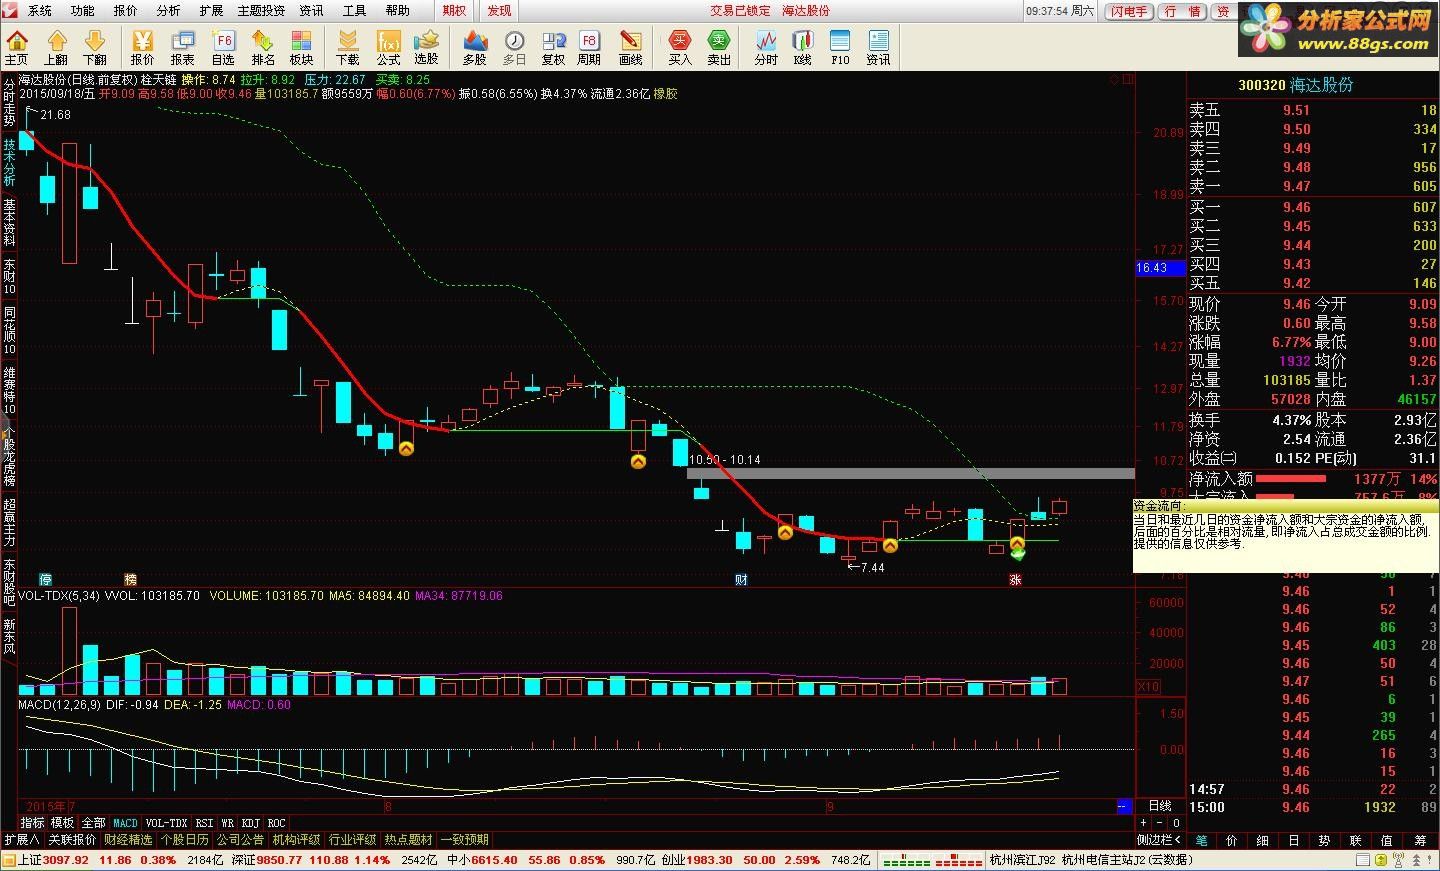Open the 公式 formula manager icon
The width and height of the screenshot is (1440, 871).
(x=388, y=47)
